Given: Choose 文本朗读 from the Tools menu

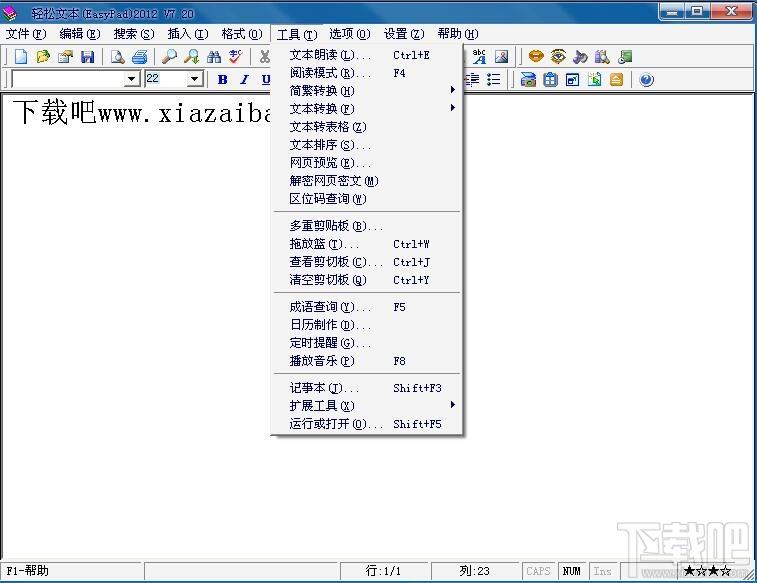Looking at the screenshot, I should point(367,55).
